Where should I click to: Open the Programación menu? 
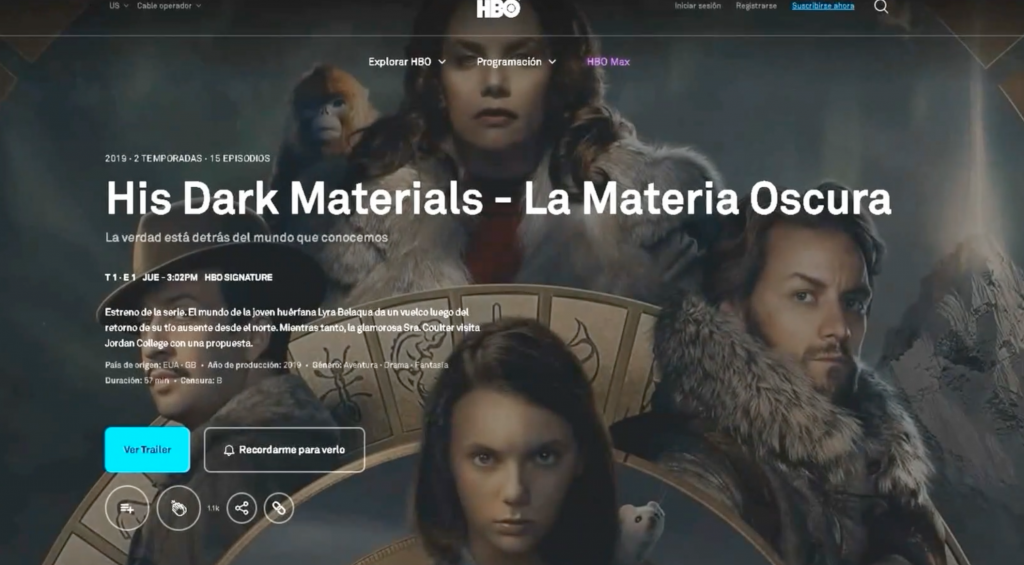(x=516, y=62)
